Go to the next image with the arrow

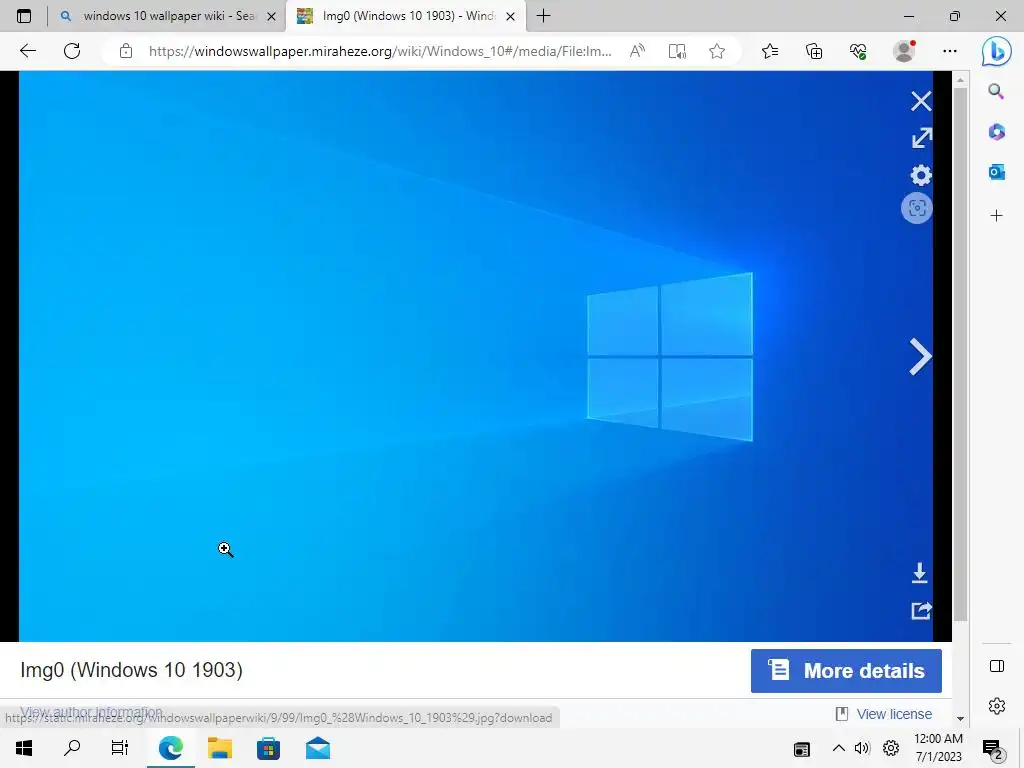(x=920, y=357)
